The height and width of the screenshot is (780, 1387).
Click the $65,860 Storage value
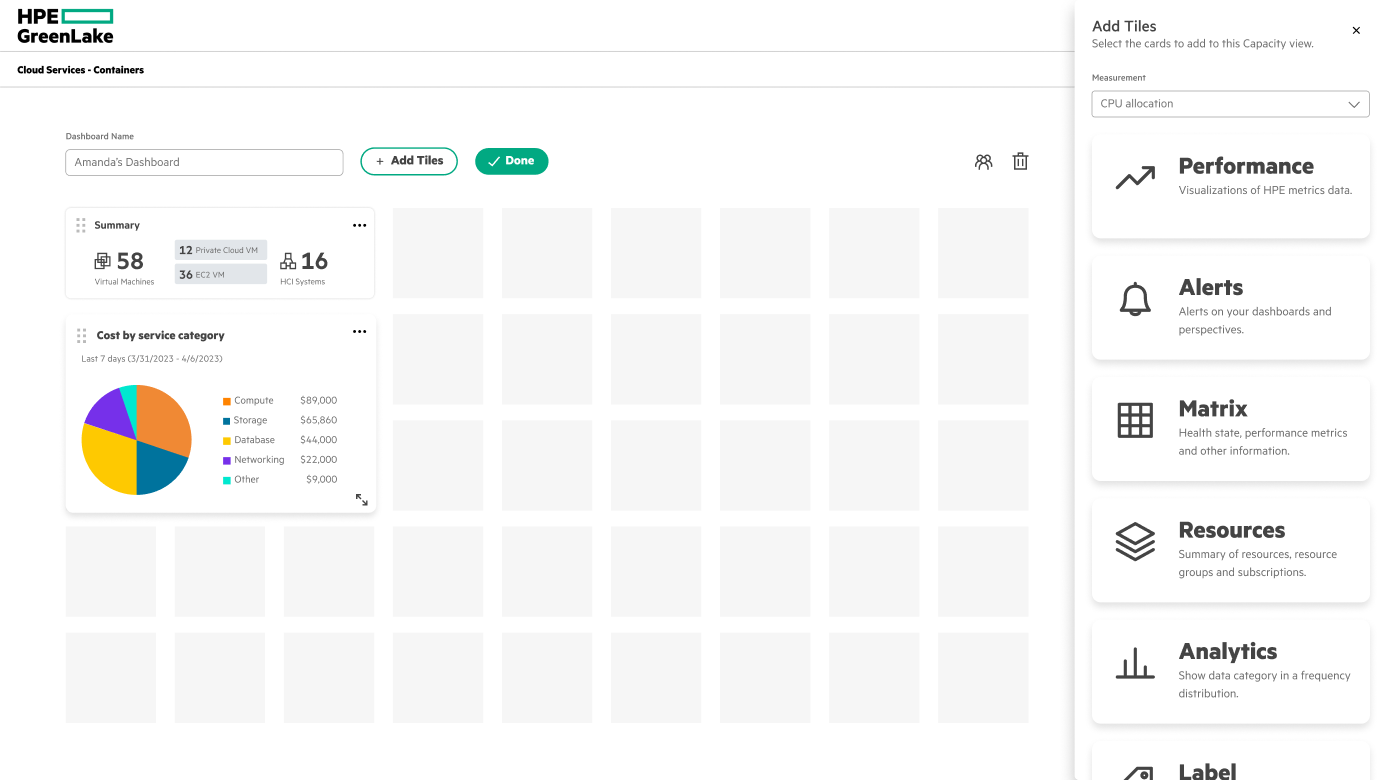(318, 421)
